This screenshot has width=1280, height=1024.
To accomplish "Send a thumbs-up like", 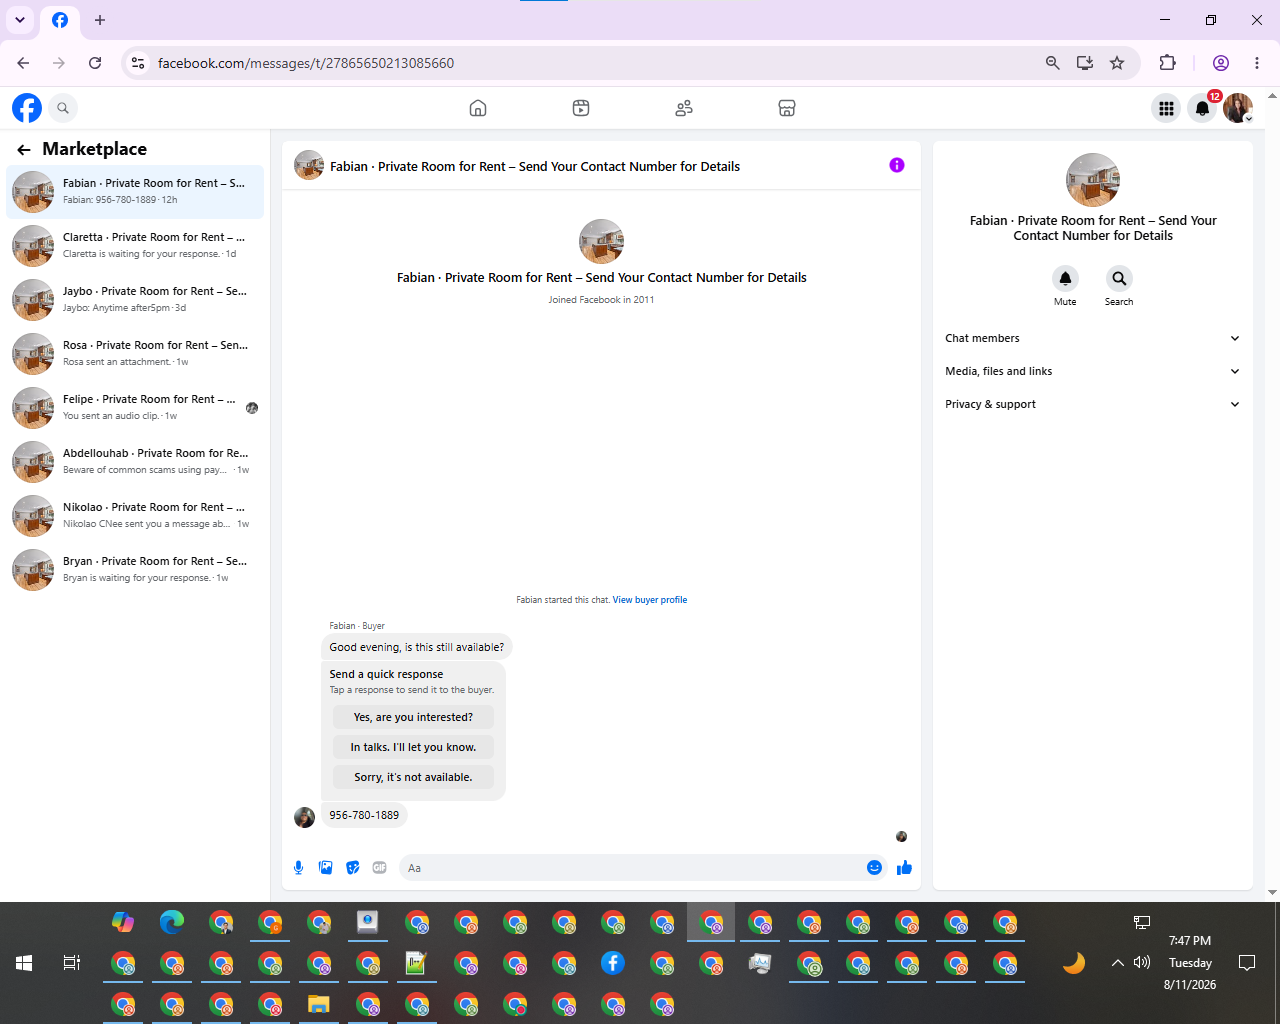I will click(x=904, y=868).
